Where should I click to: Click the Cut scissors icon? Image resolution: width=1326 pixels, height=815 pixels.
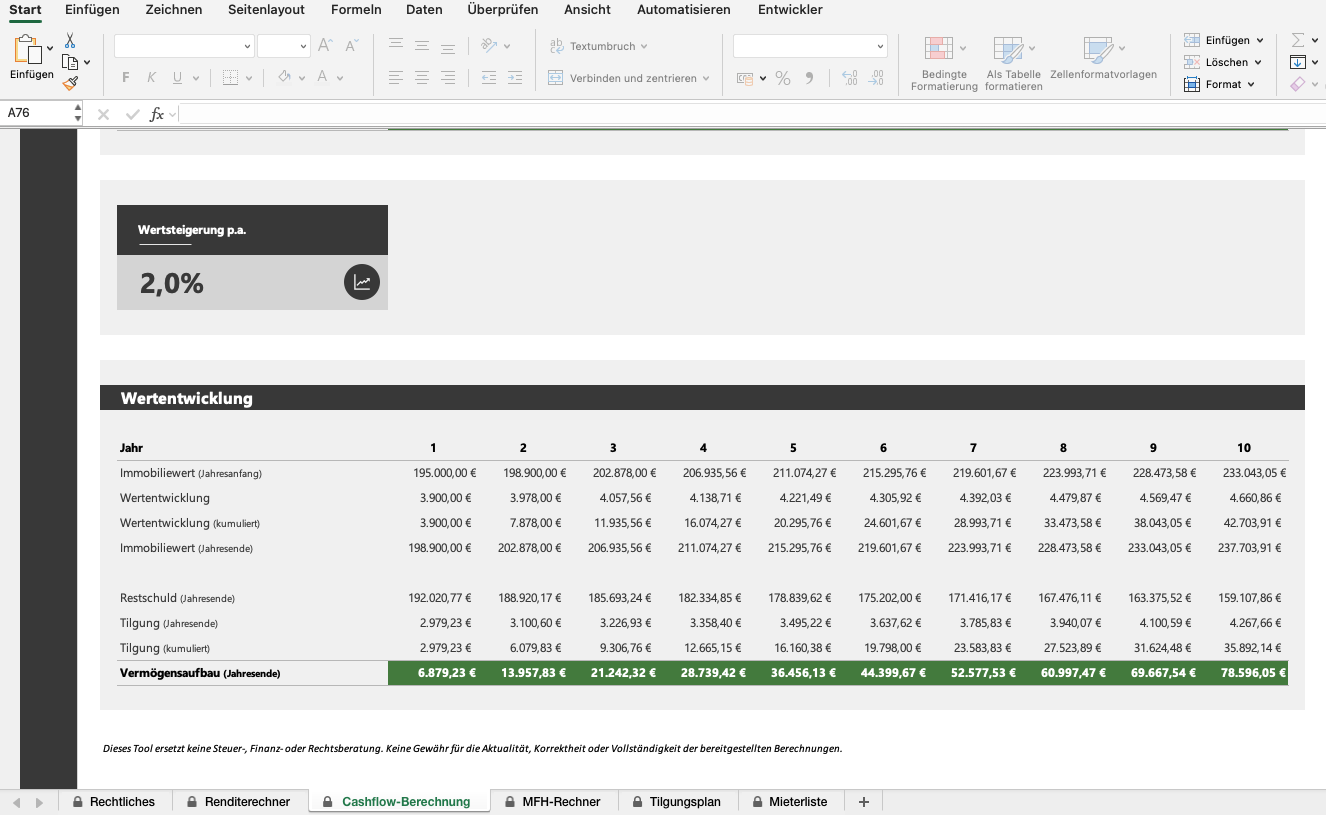tap(70, 41)
